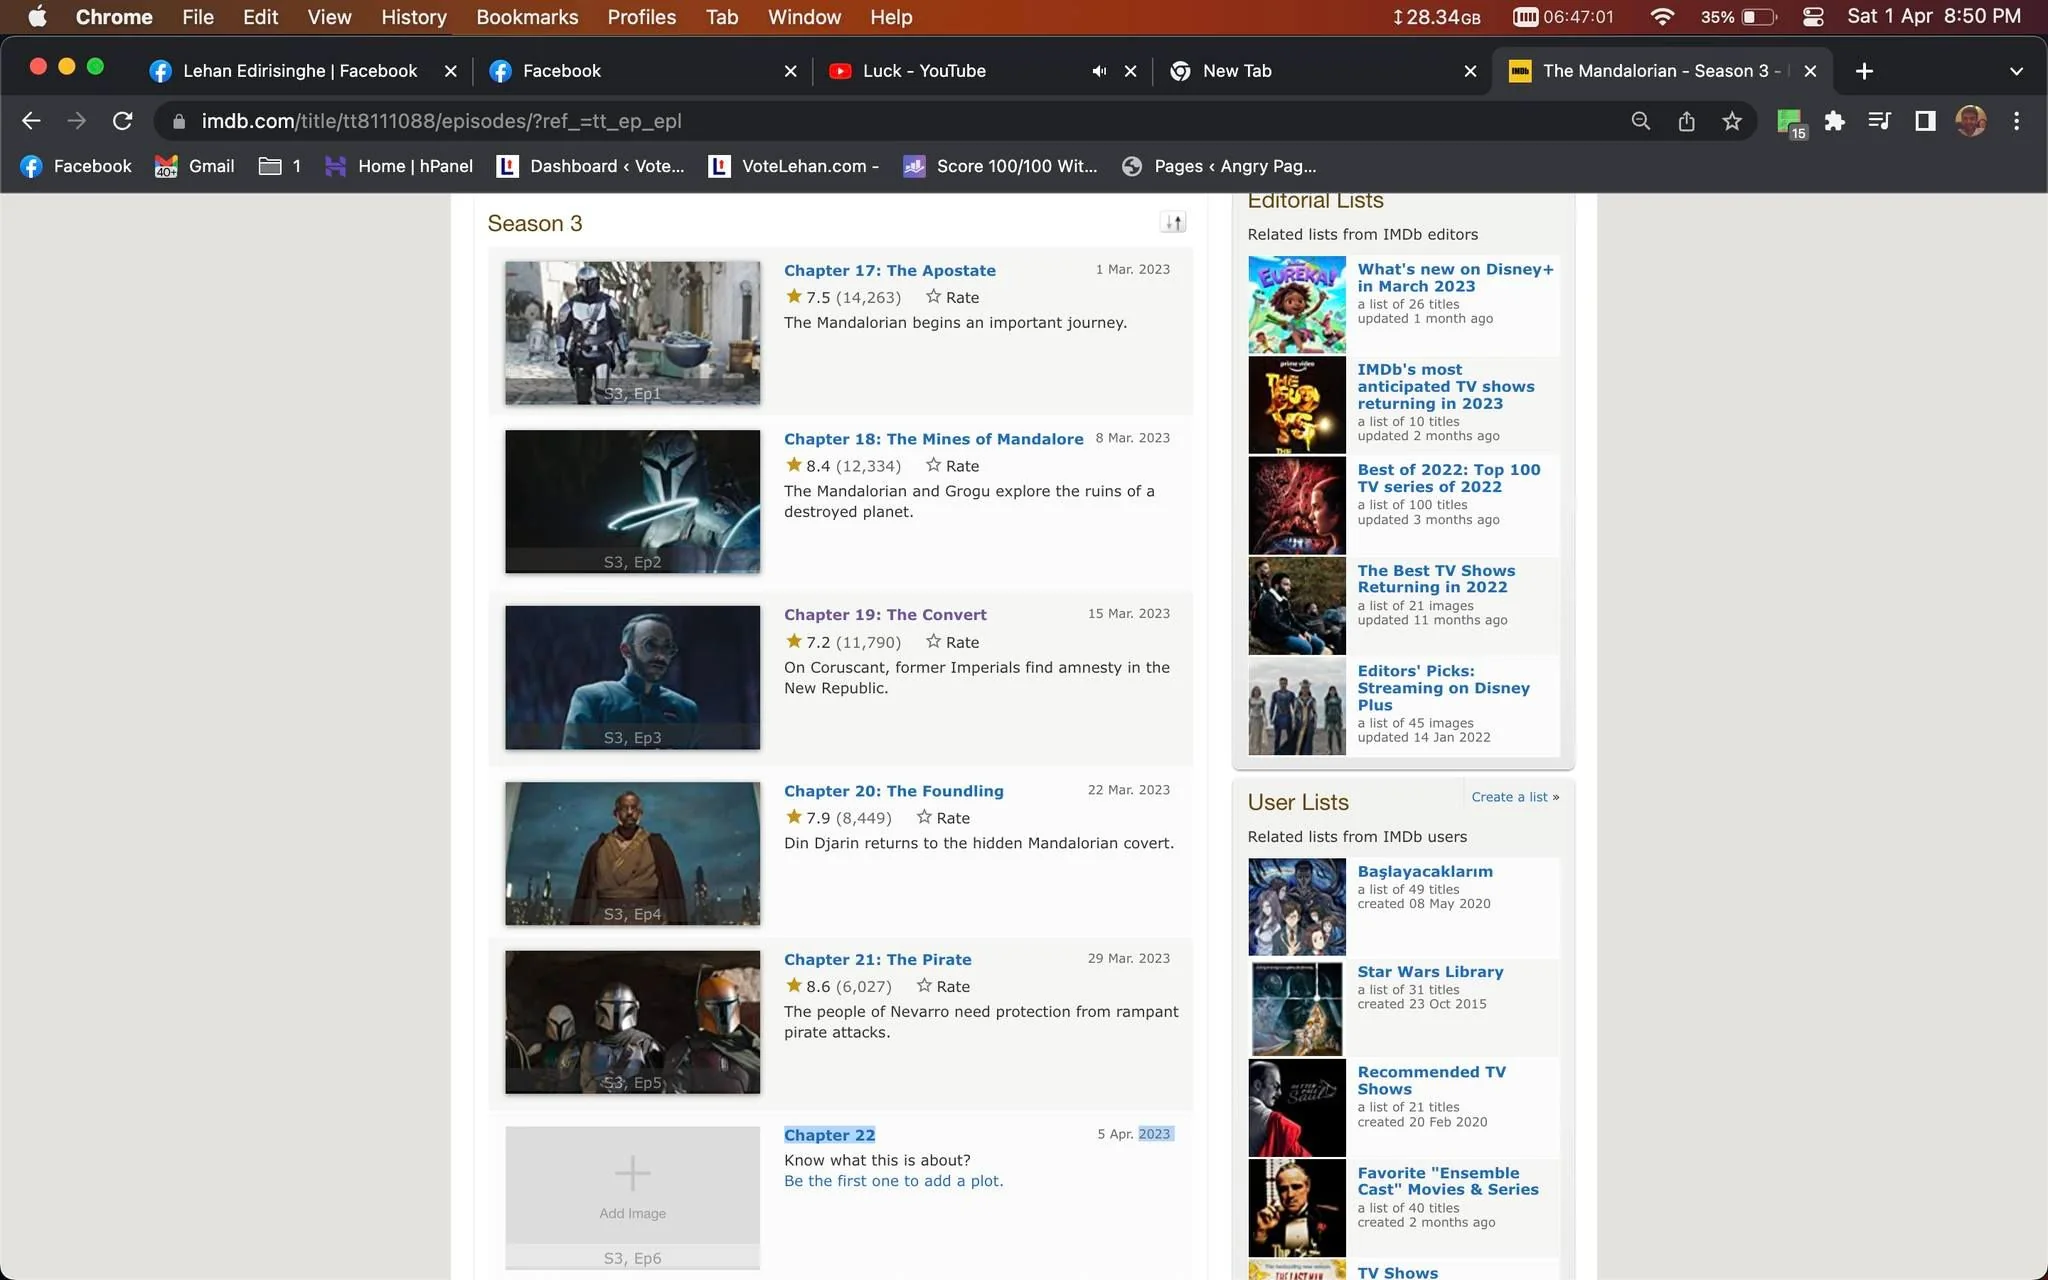This screenshot has width=2048, height=1280.
Task: Rate Chapter 17: The Apostate star
Action: click(x=952, y=297)
